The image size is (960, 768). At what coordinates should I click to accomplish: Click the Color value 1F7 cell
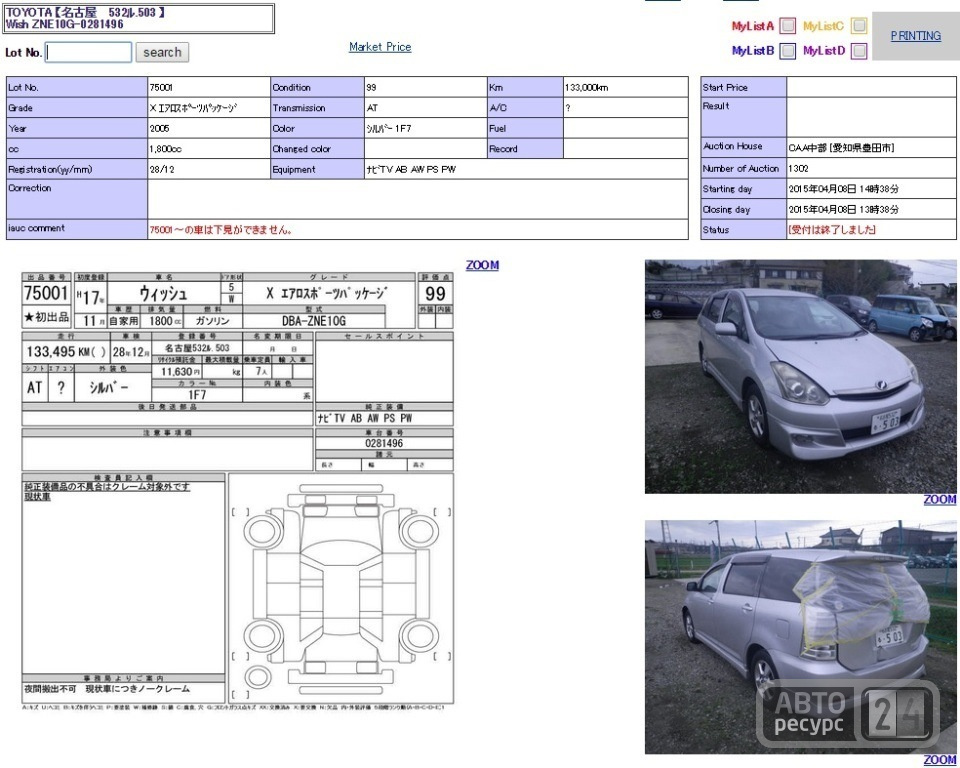pos(426,128)
